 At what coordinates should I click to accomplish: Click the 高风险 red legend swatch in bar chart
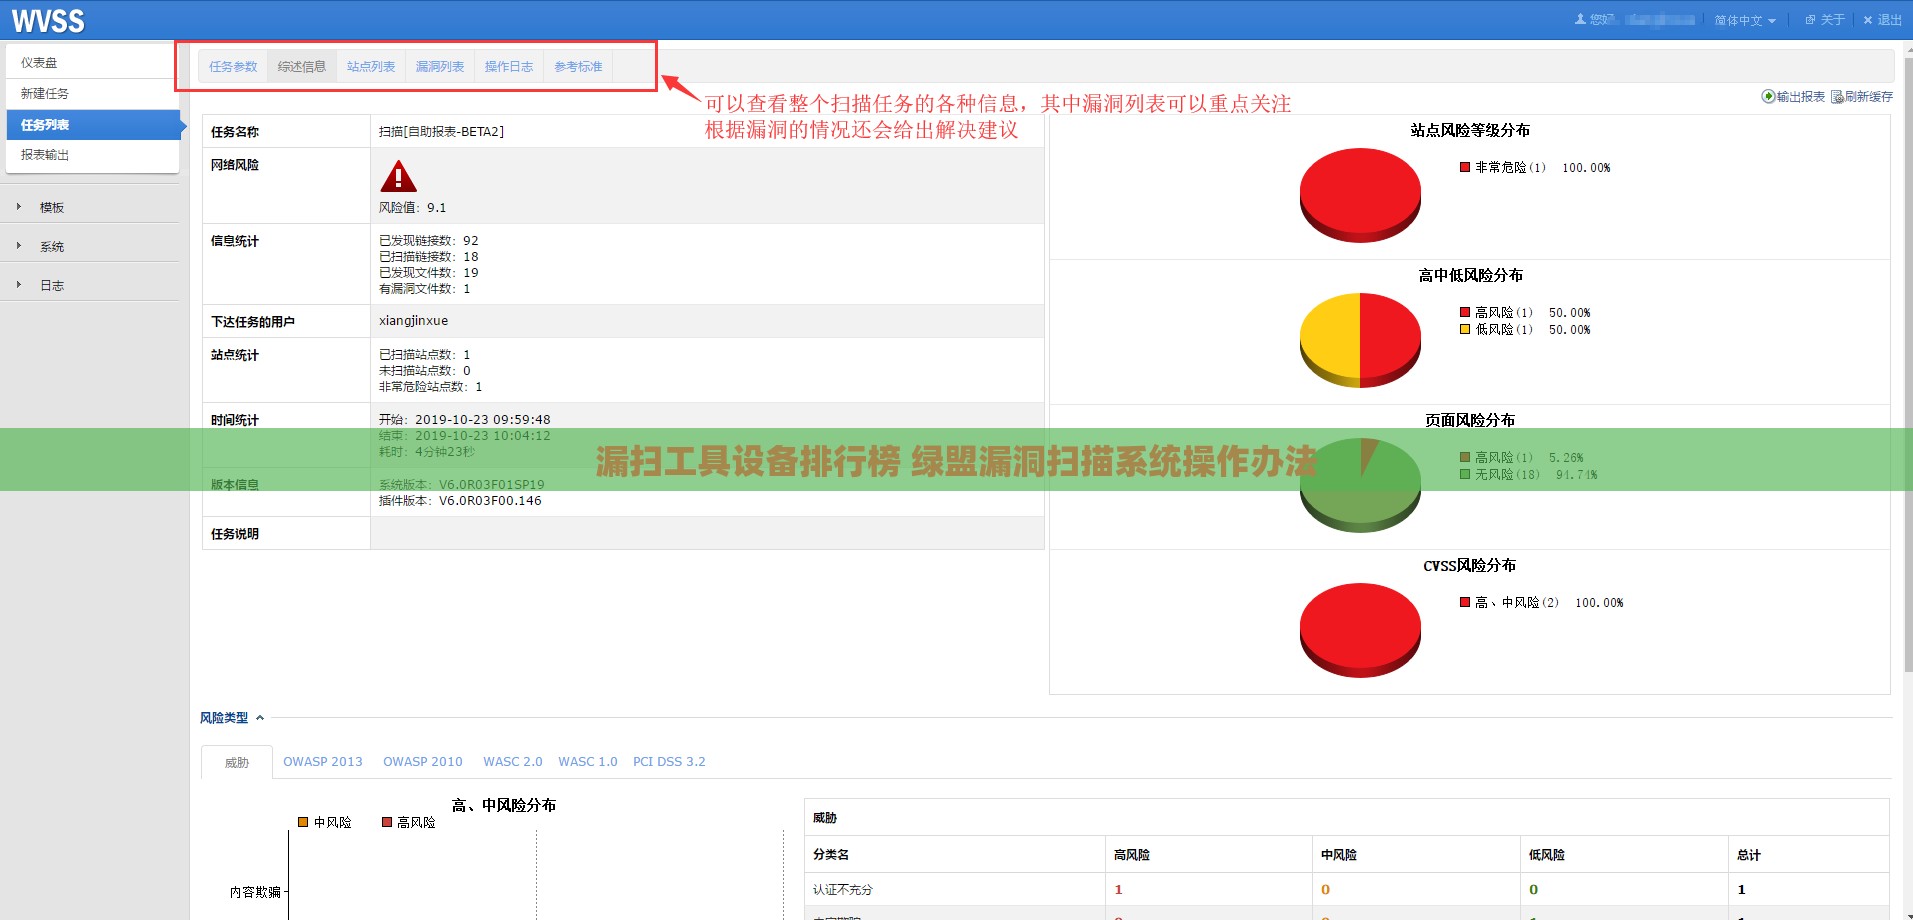tap(387, 822)
